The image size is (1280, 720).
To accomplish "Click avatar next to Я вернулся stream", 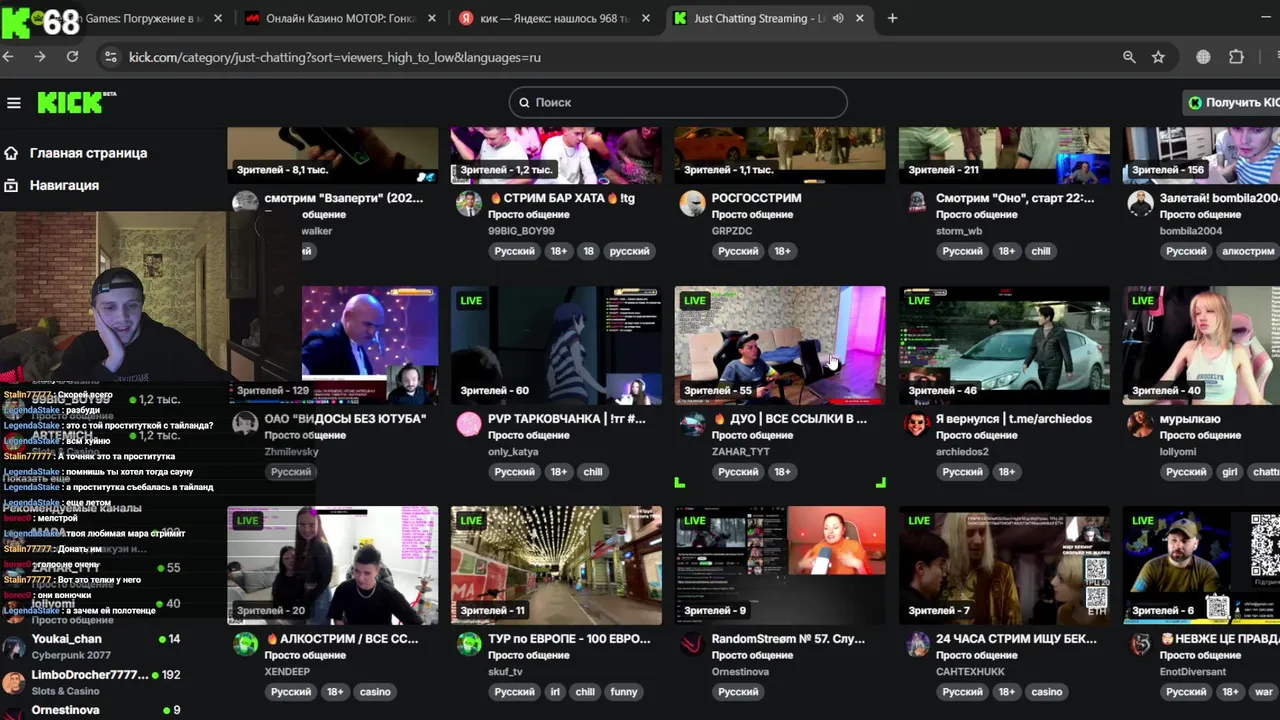I will click(x=917, y=424).
